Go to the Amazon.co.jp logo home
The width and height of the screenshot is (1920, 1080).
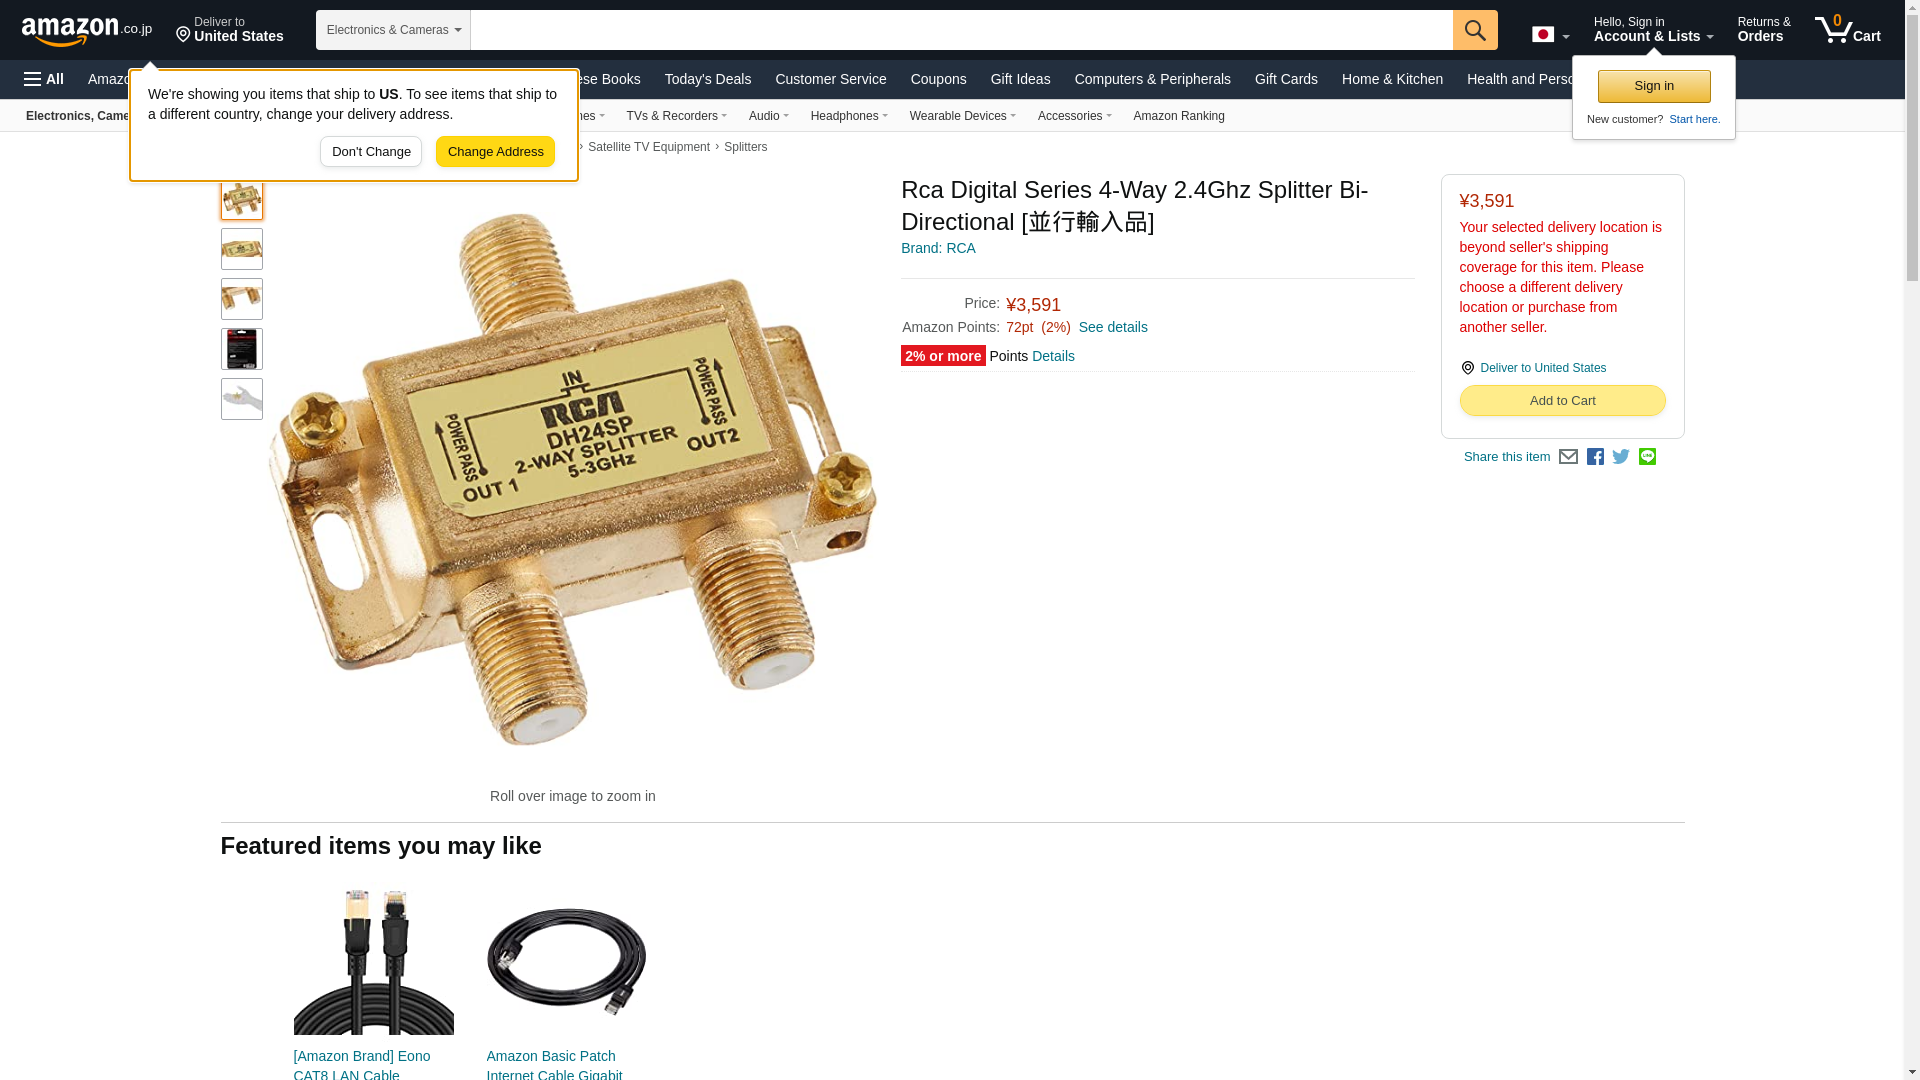[x=87, y=30]
